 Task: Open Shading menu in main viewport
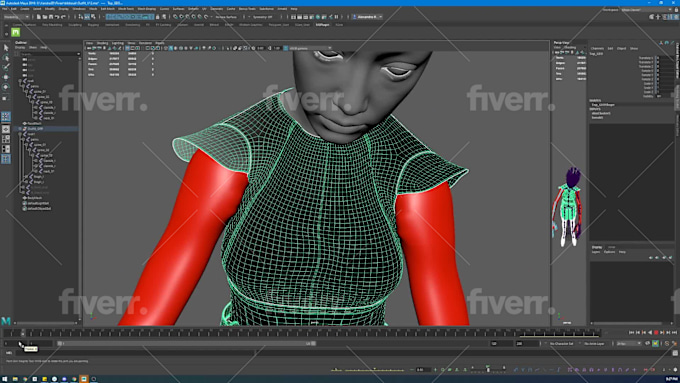coord(103,43)
